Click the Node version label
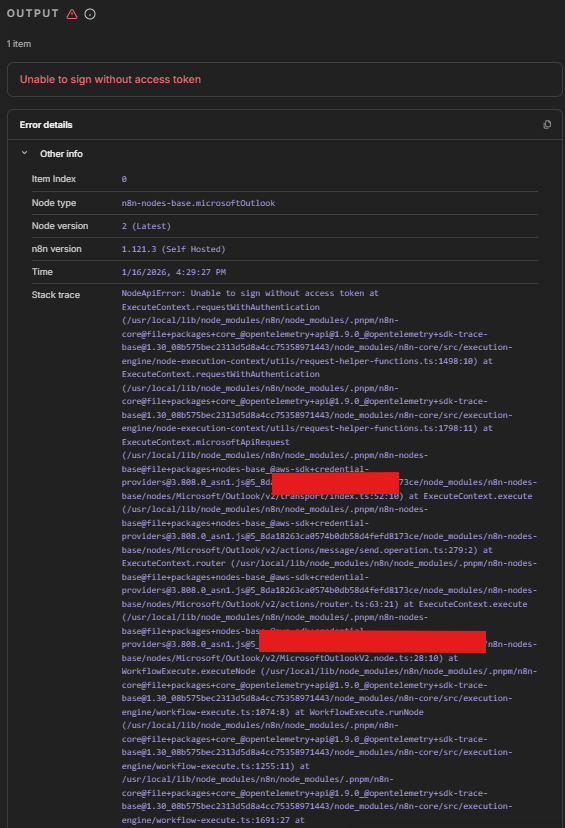Screen dimensions: 565x828 (x=60, y=226)
